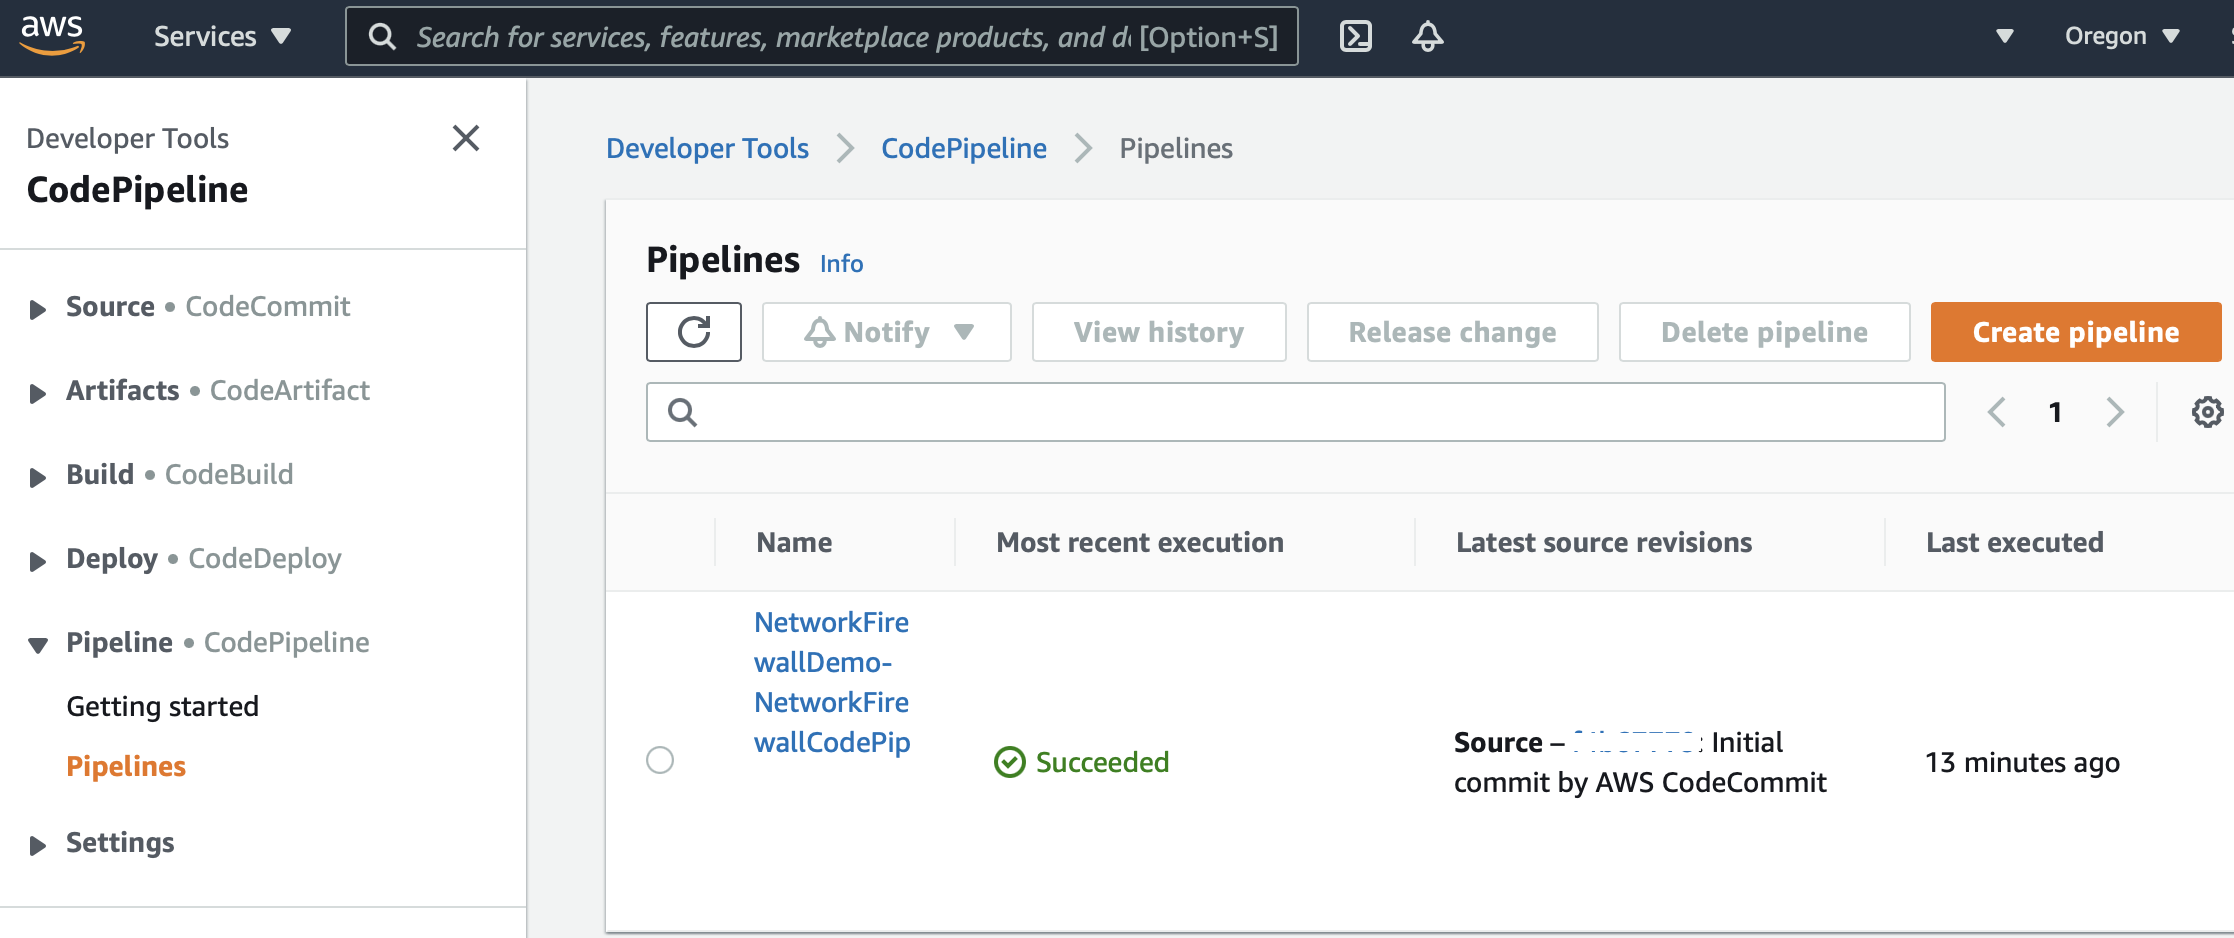Open the notifications bell icon

[x=1427, y=36]
